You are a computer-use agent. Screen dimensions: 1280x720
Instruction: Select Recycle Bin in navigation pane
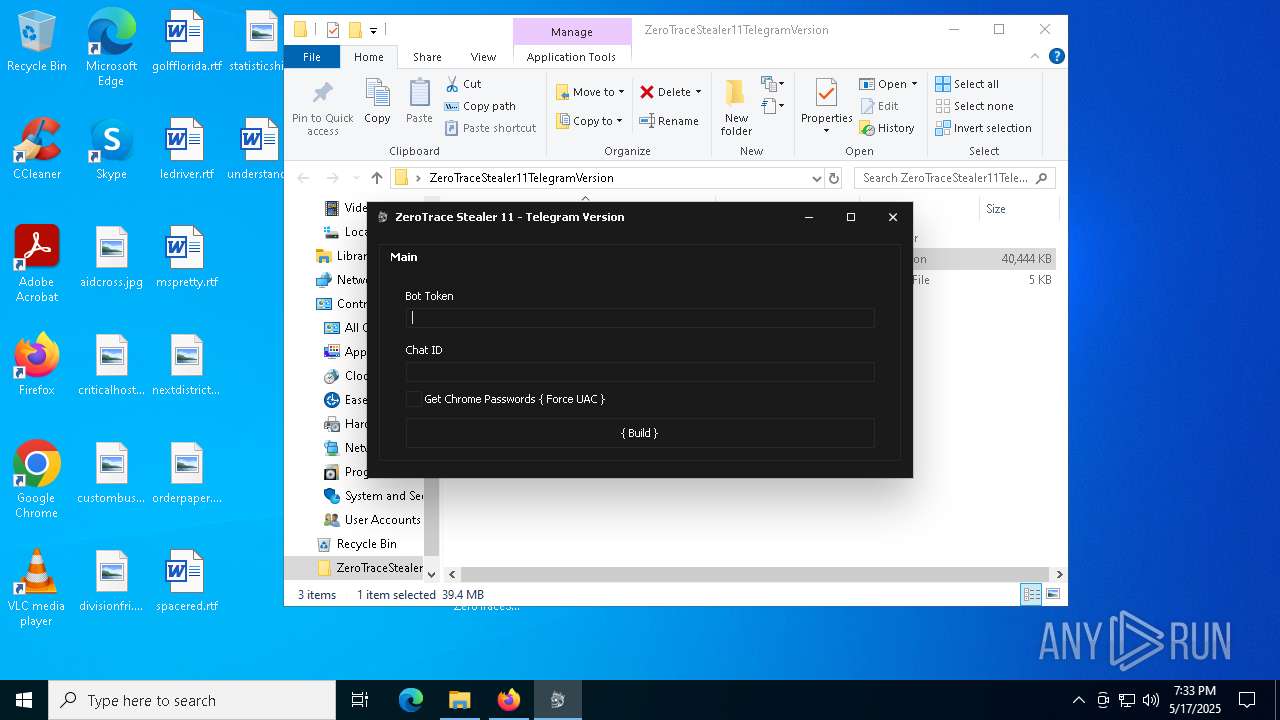(x=356, y=544)
